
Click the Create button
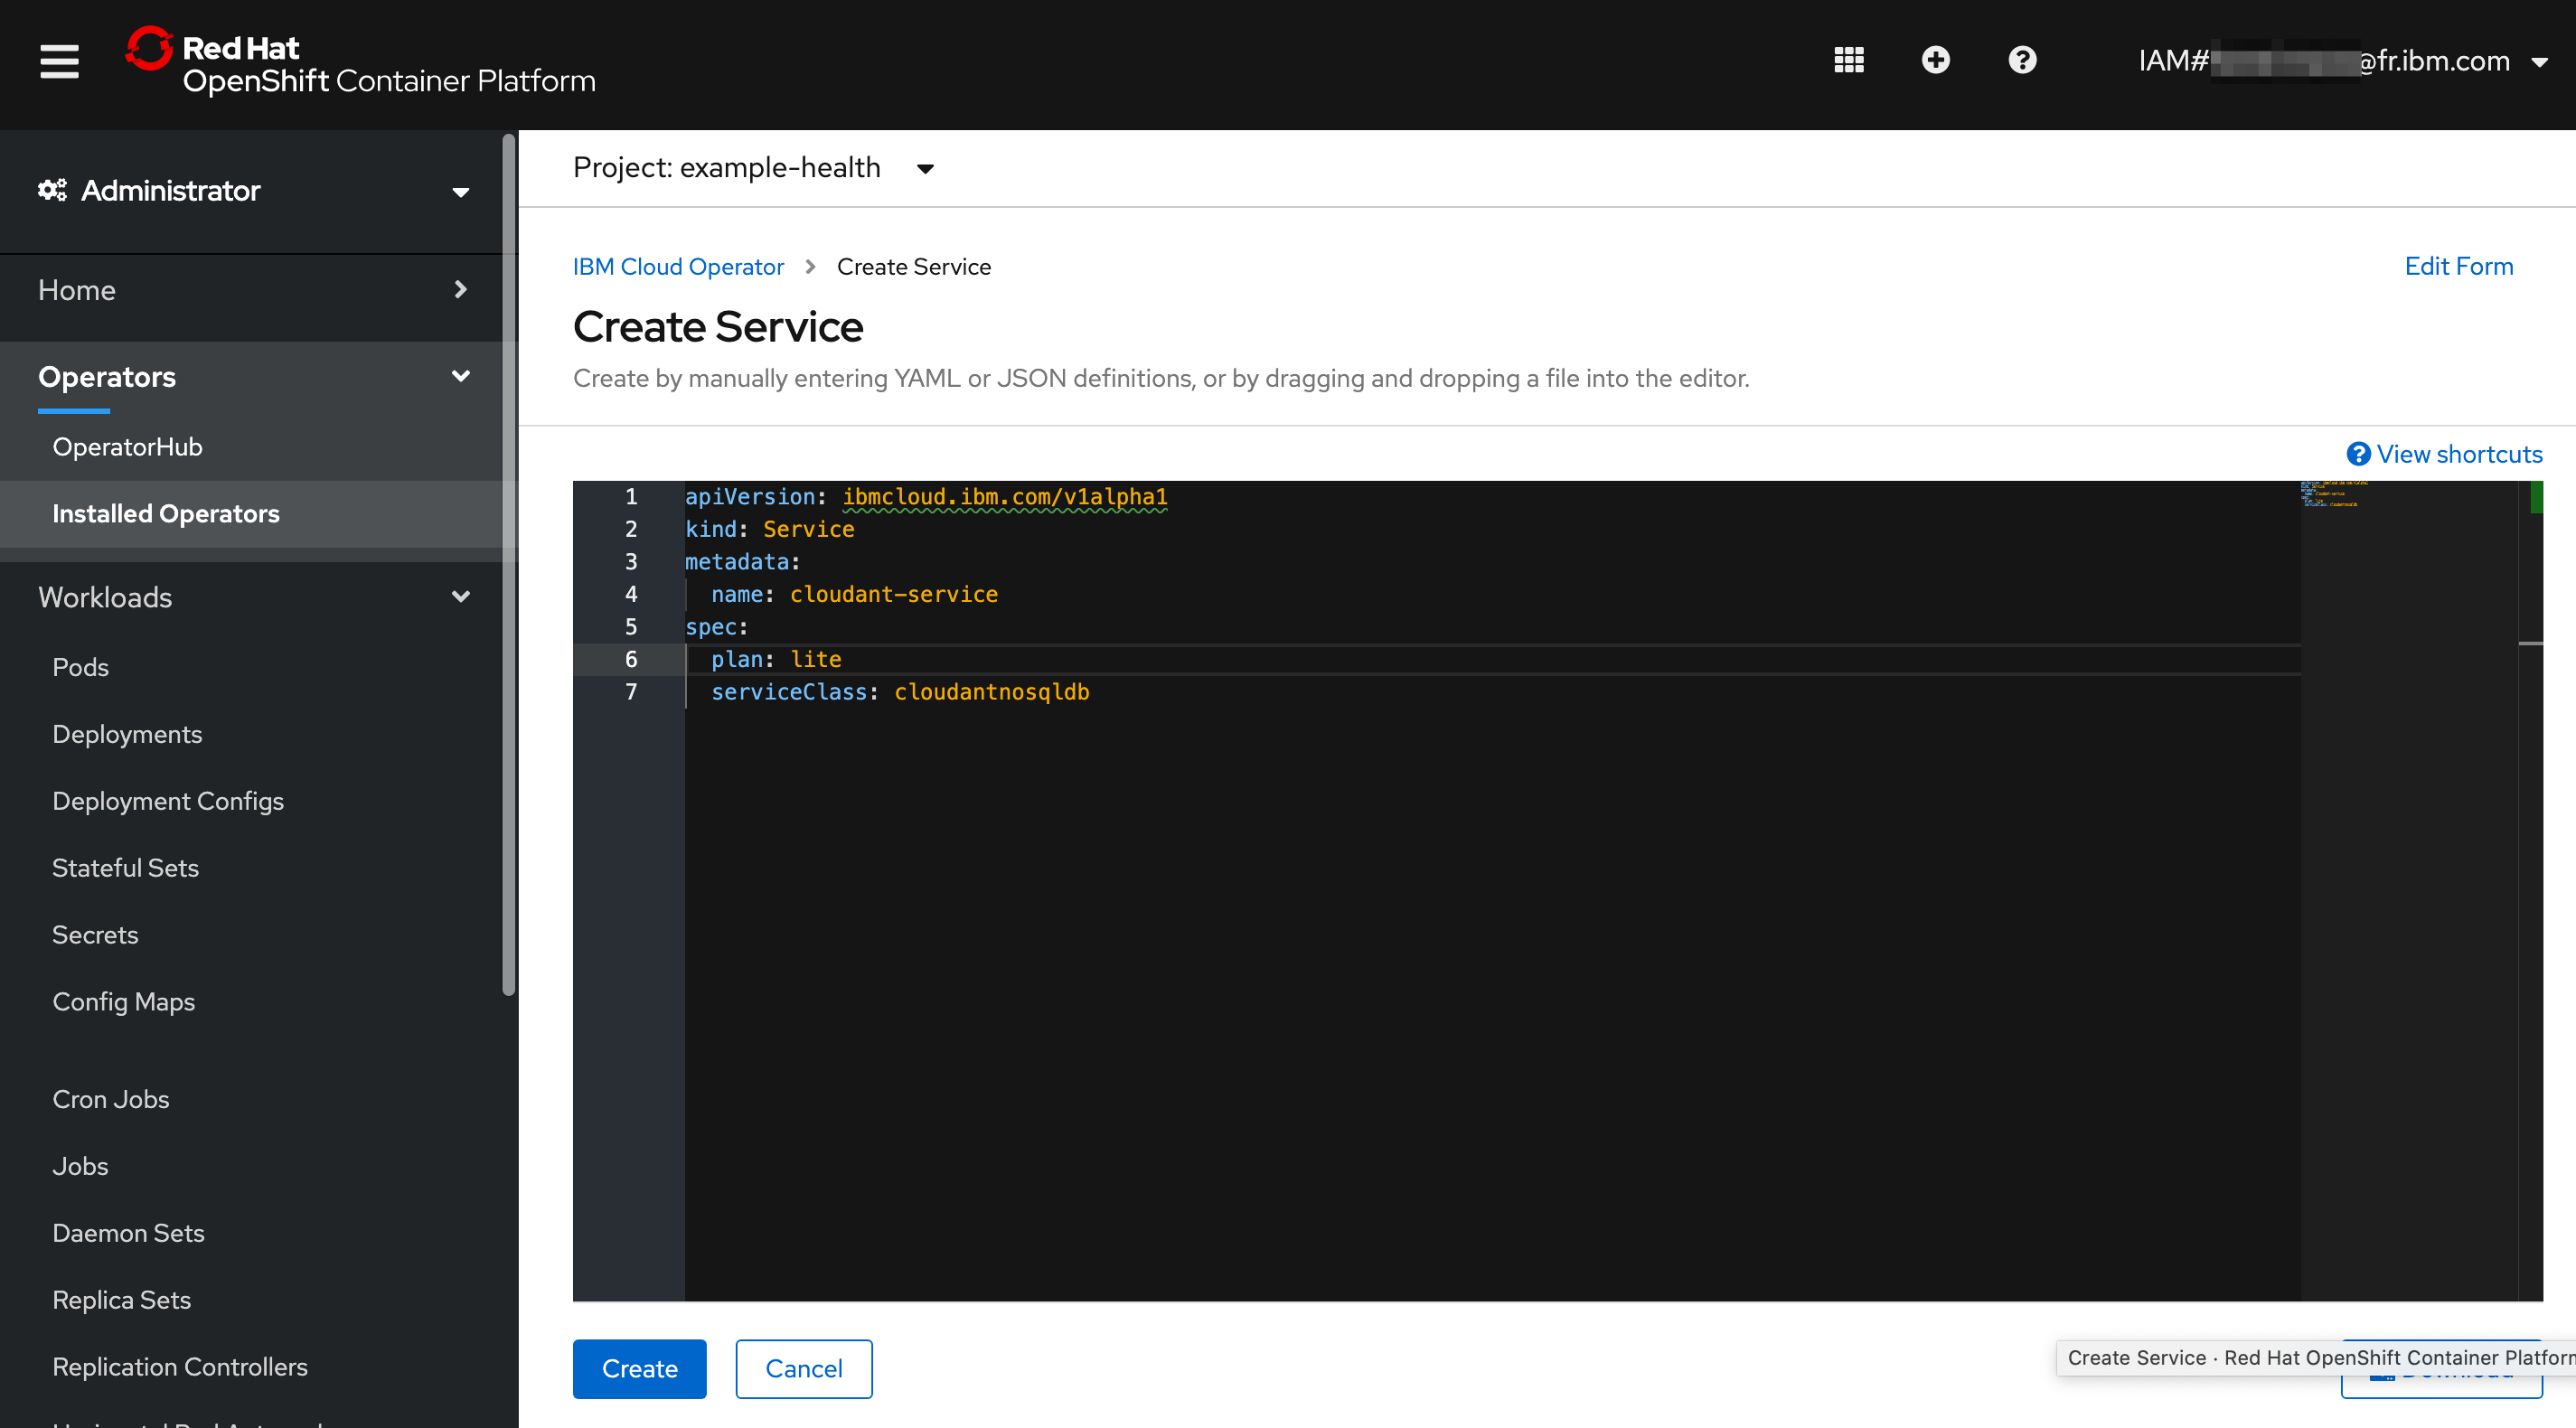coord(640,1368)
